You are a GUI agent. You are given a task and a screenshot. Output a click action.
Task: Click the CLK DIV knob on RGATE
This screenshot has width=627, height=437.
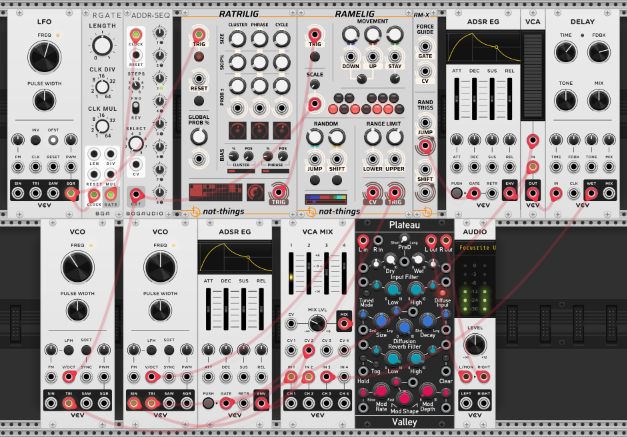click(x=102, y=87)
